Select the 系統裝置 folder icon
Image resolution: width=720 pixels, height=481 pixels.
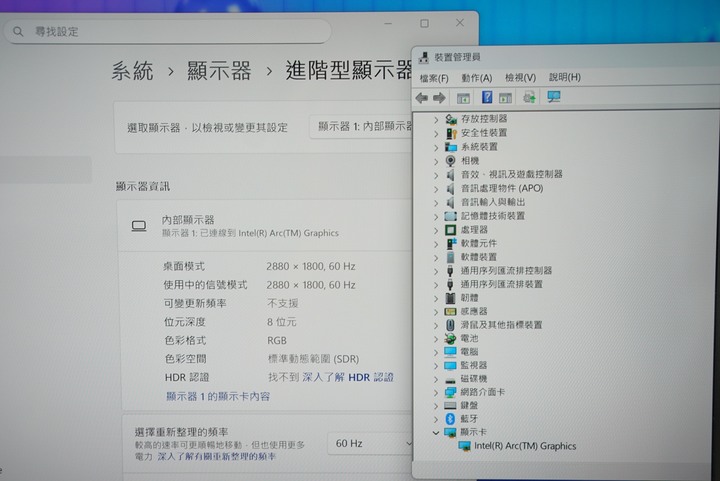coord(451,147)
